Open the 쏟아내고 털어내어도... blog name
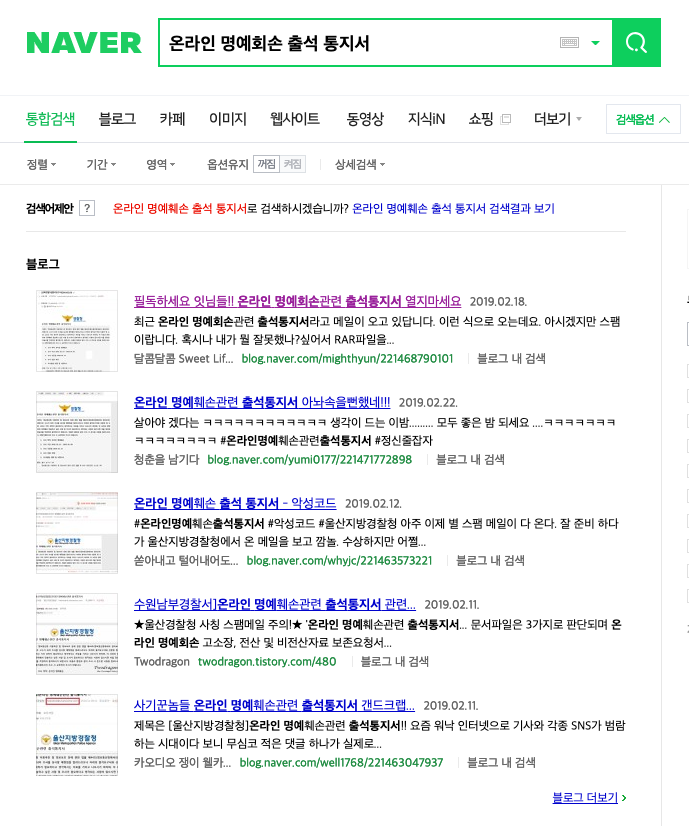The image size is (689, 826). tap(186, 561)
